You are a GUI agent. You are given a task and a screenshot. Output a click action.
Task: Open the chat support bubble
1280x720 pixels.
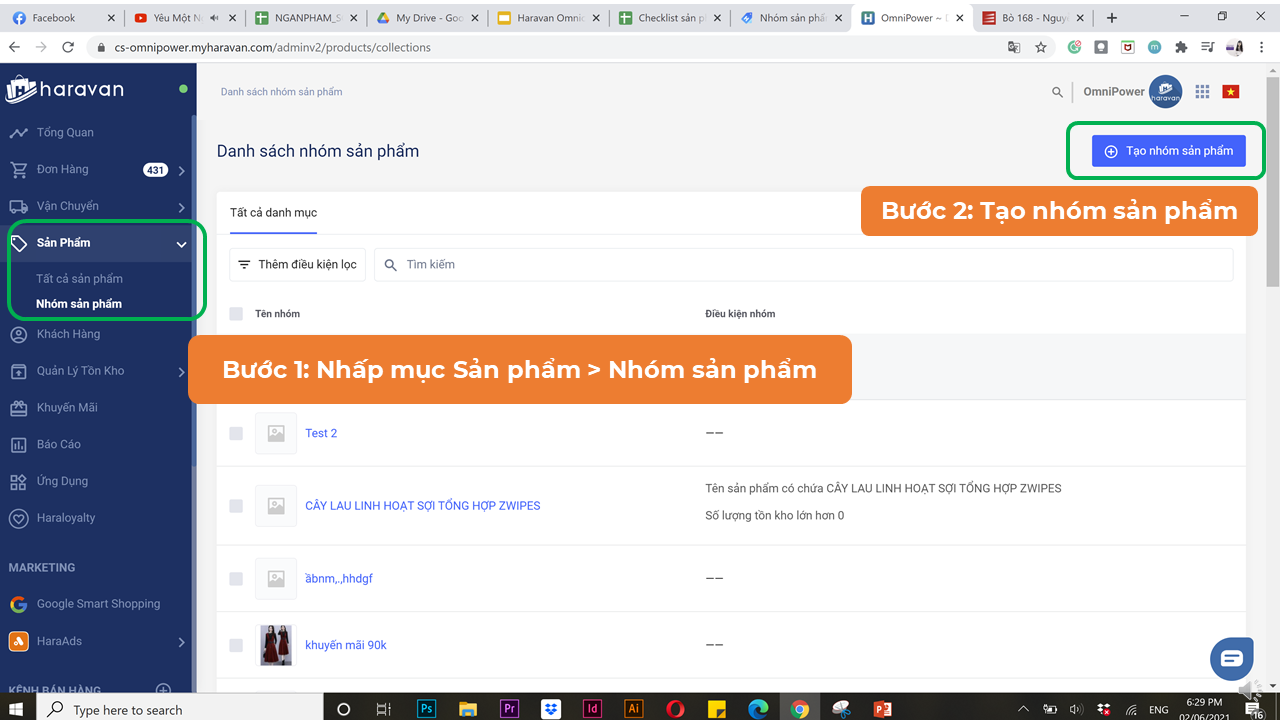click(1232, 658)
